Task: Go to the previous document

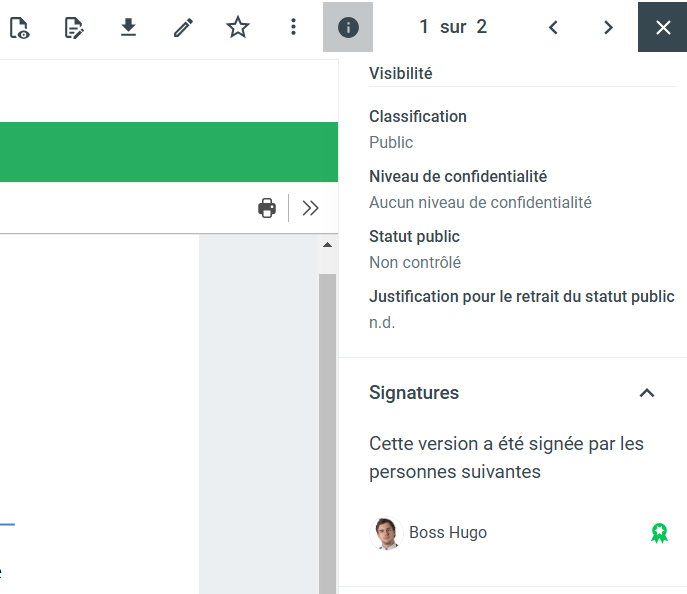Action: click(x=553, y=28)
